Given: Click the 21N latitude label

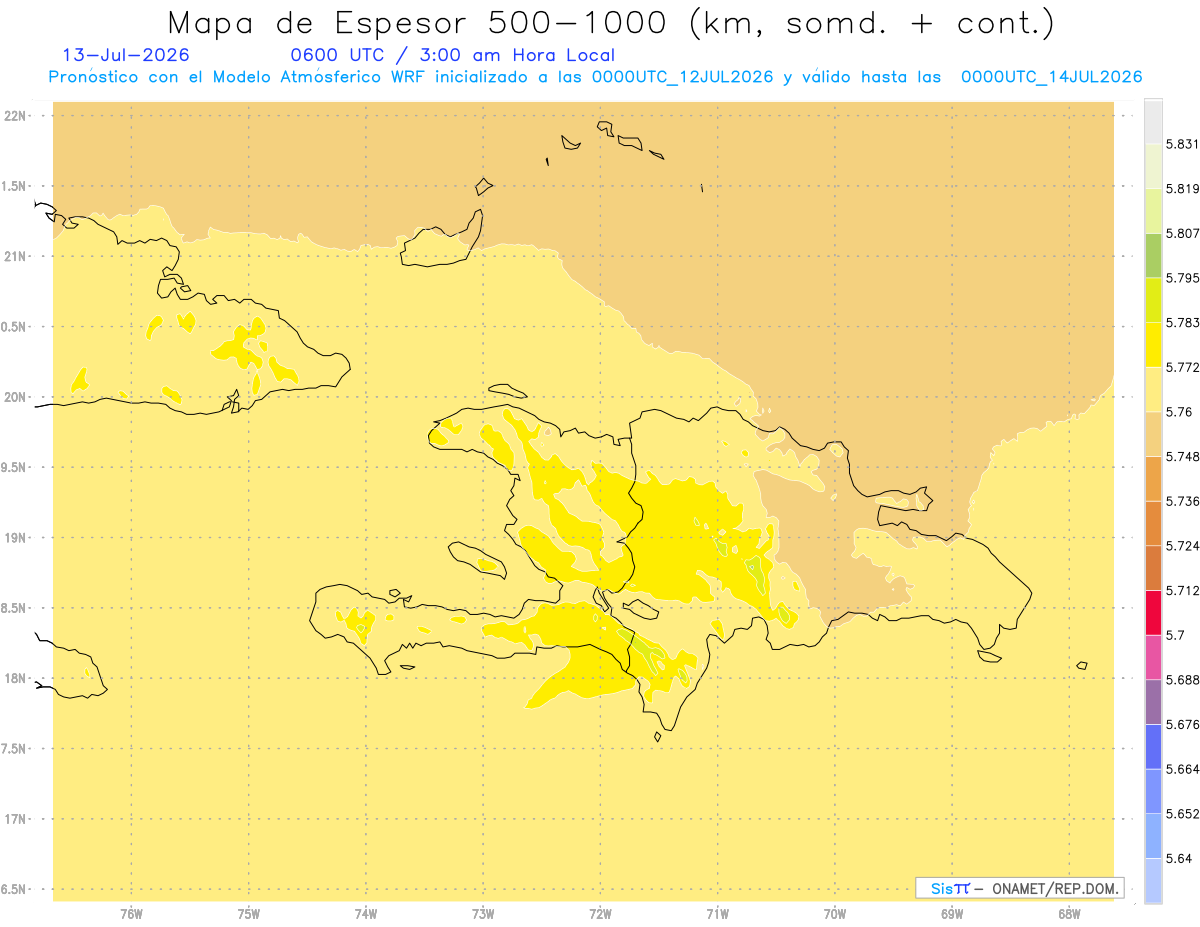Looking at the screenshot, I should click(17, 256).
